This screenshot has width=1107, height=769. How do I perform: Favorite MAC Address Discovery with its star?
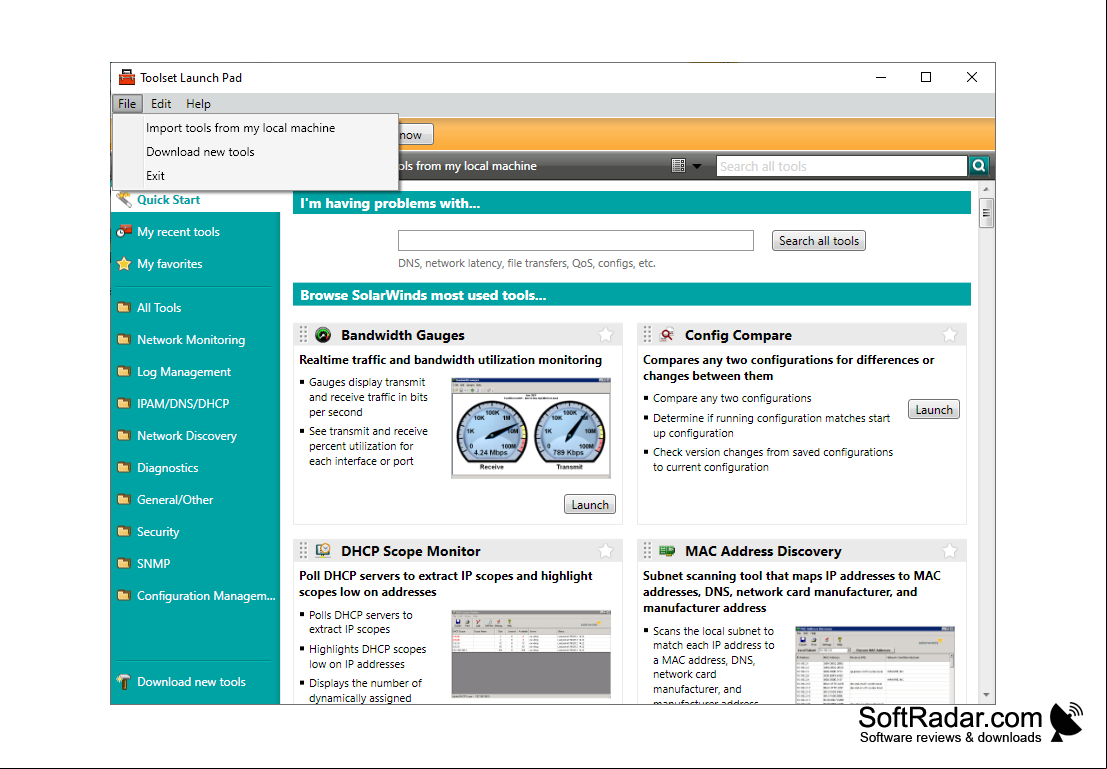(x=950, y=551)
